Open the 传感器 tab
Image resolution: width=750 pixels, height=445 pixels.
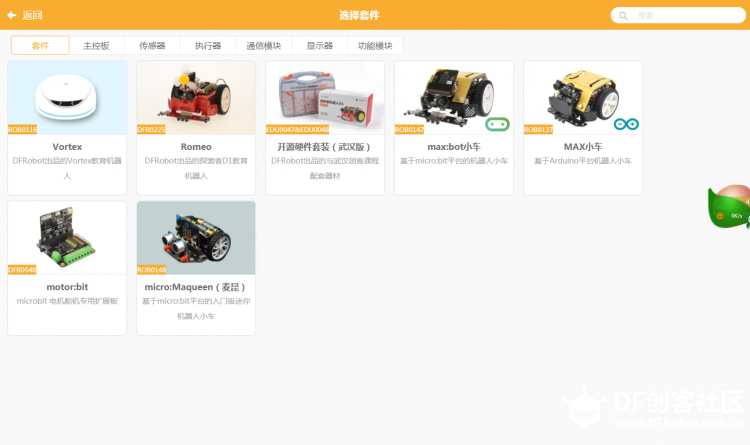[x=152, y=45]
